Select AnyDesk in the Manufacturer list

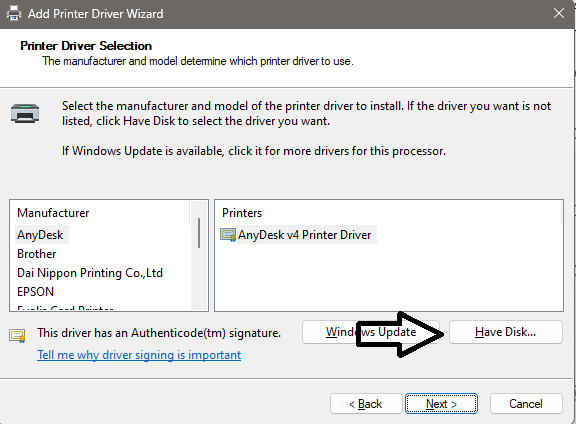[40, 235]
